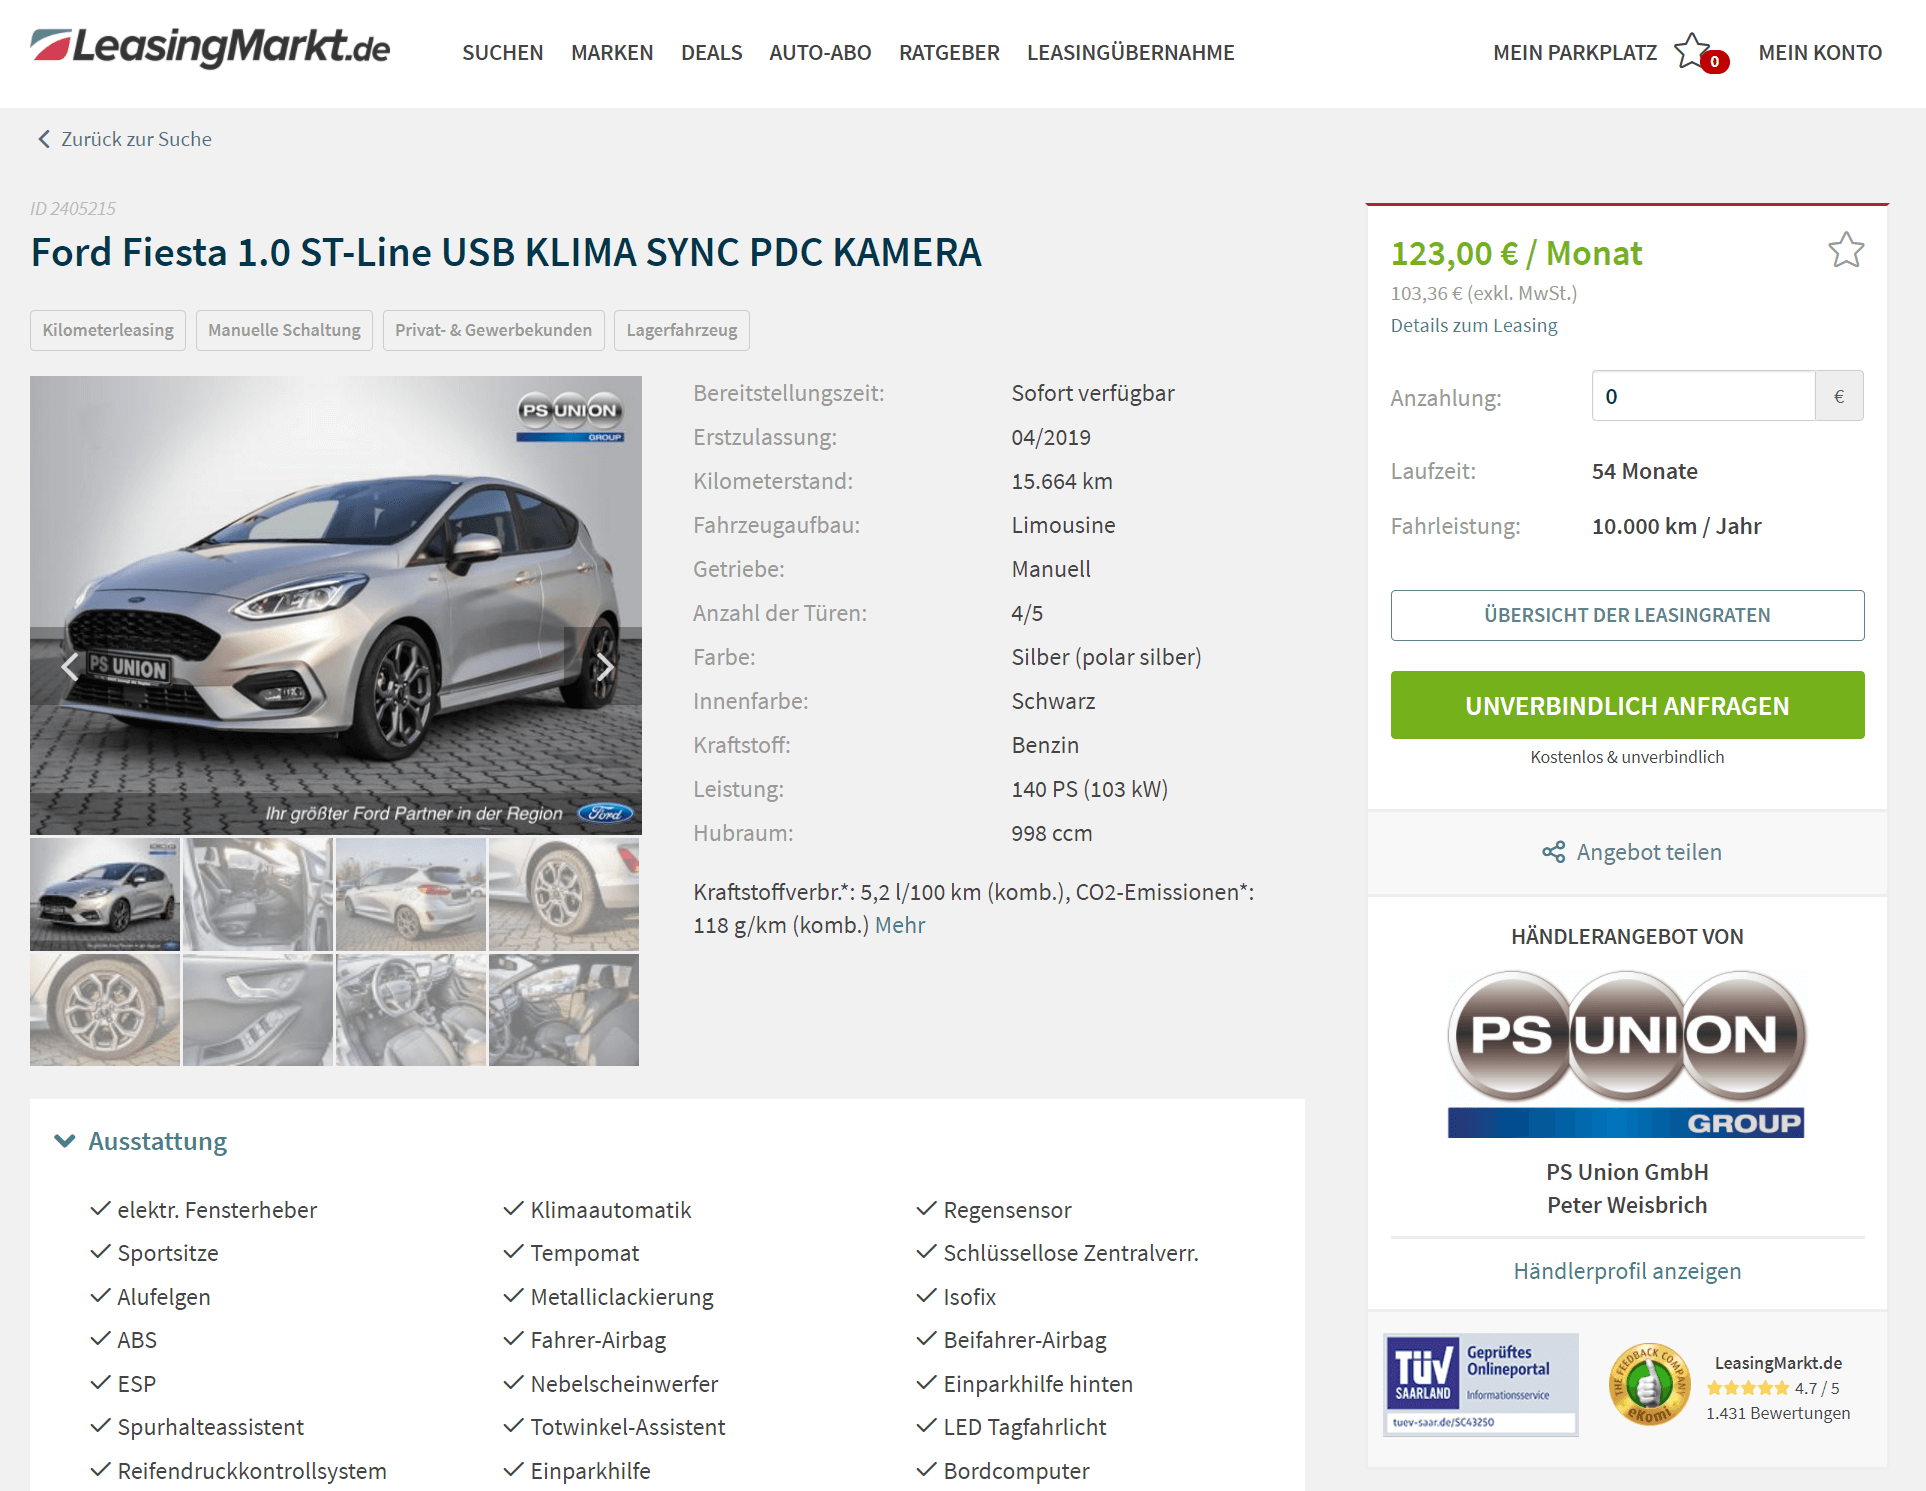Viewport: 1926px width, 1491px height.
Task: Select top-row thumbnail of wheel with red taillight
Action: point(564,894)
